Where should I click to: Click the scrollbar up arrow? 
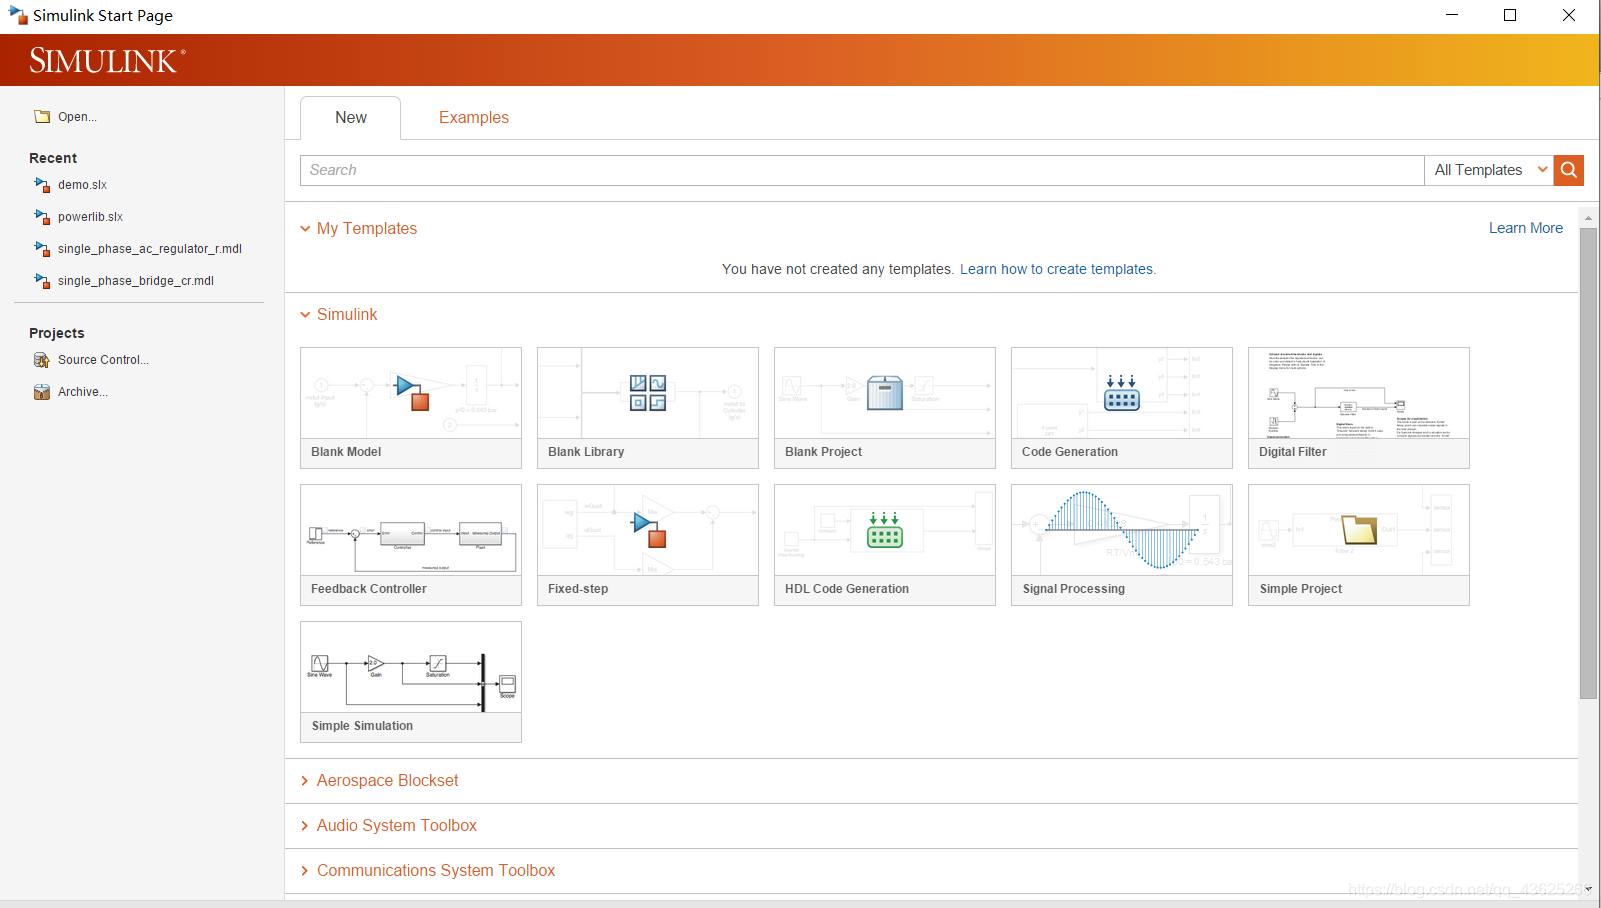pos(1588,217)
